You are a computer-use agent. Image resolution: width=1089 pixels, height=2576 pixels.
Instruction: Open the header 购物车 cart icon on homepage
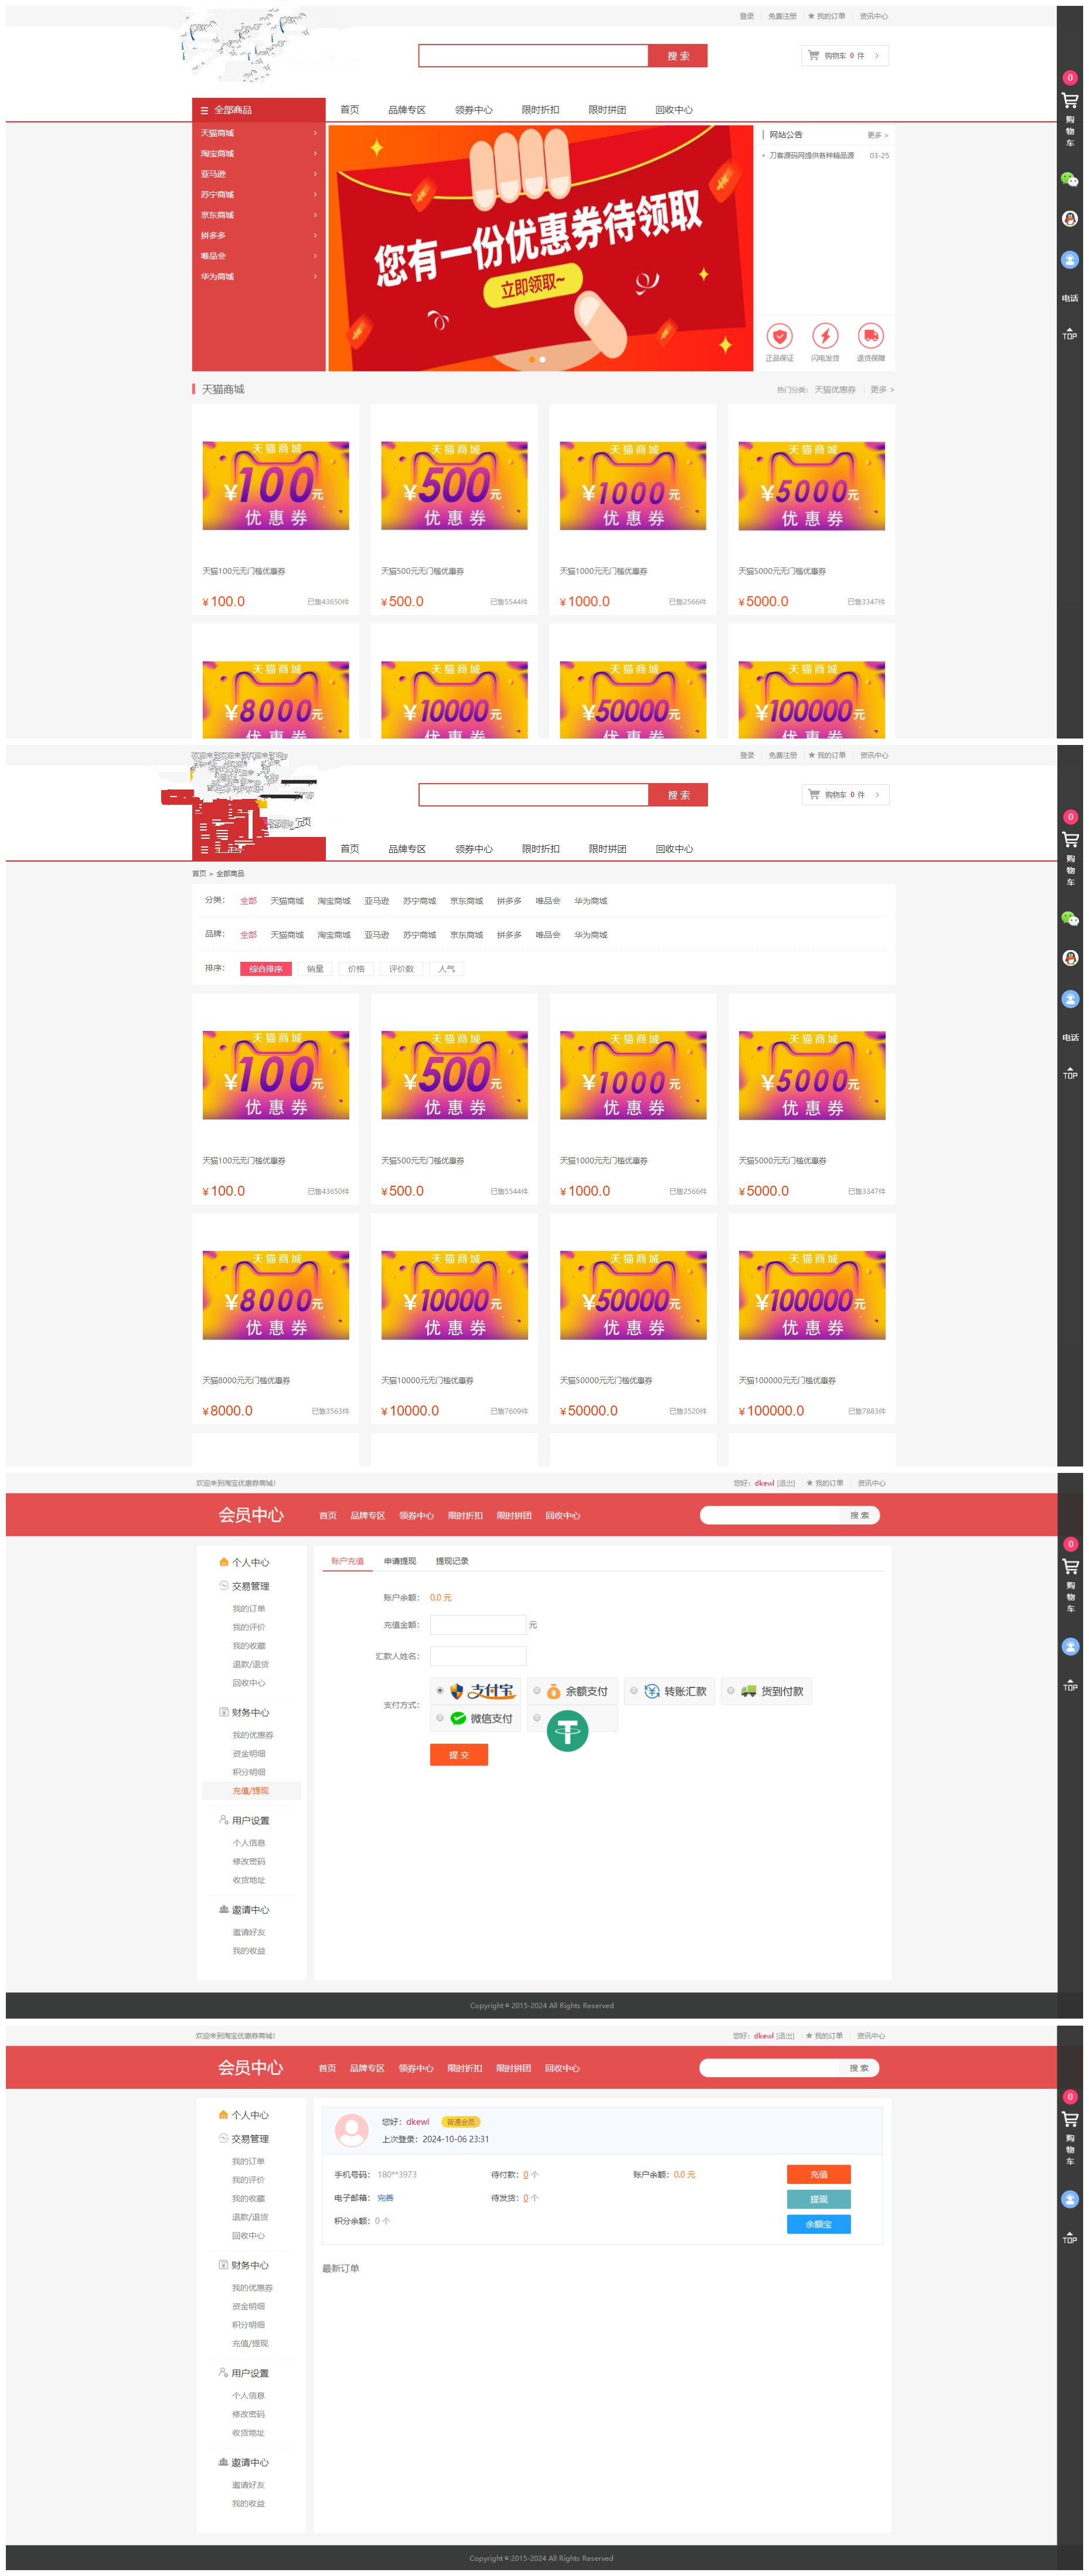click(813, 55)
